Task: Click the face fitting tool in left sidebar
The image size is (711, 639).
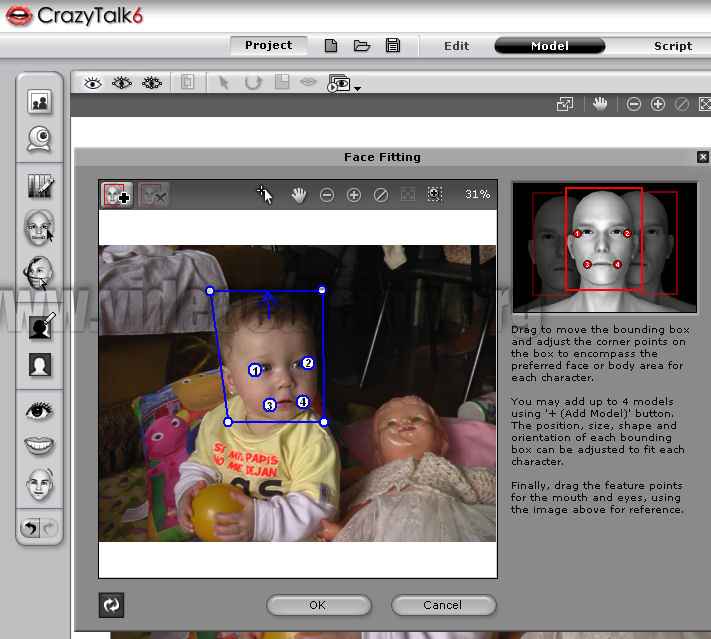Action: click(40, 228)
